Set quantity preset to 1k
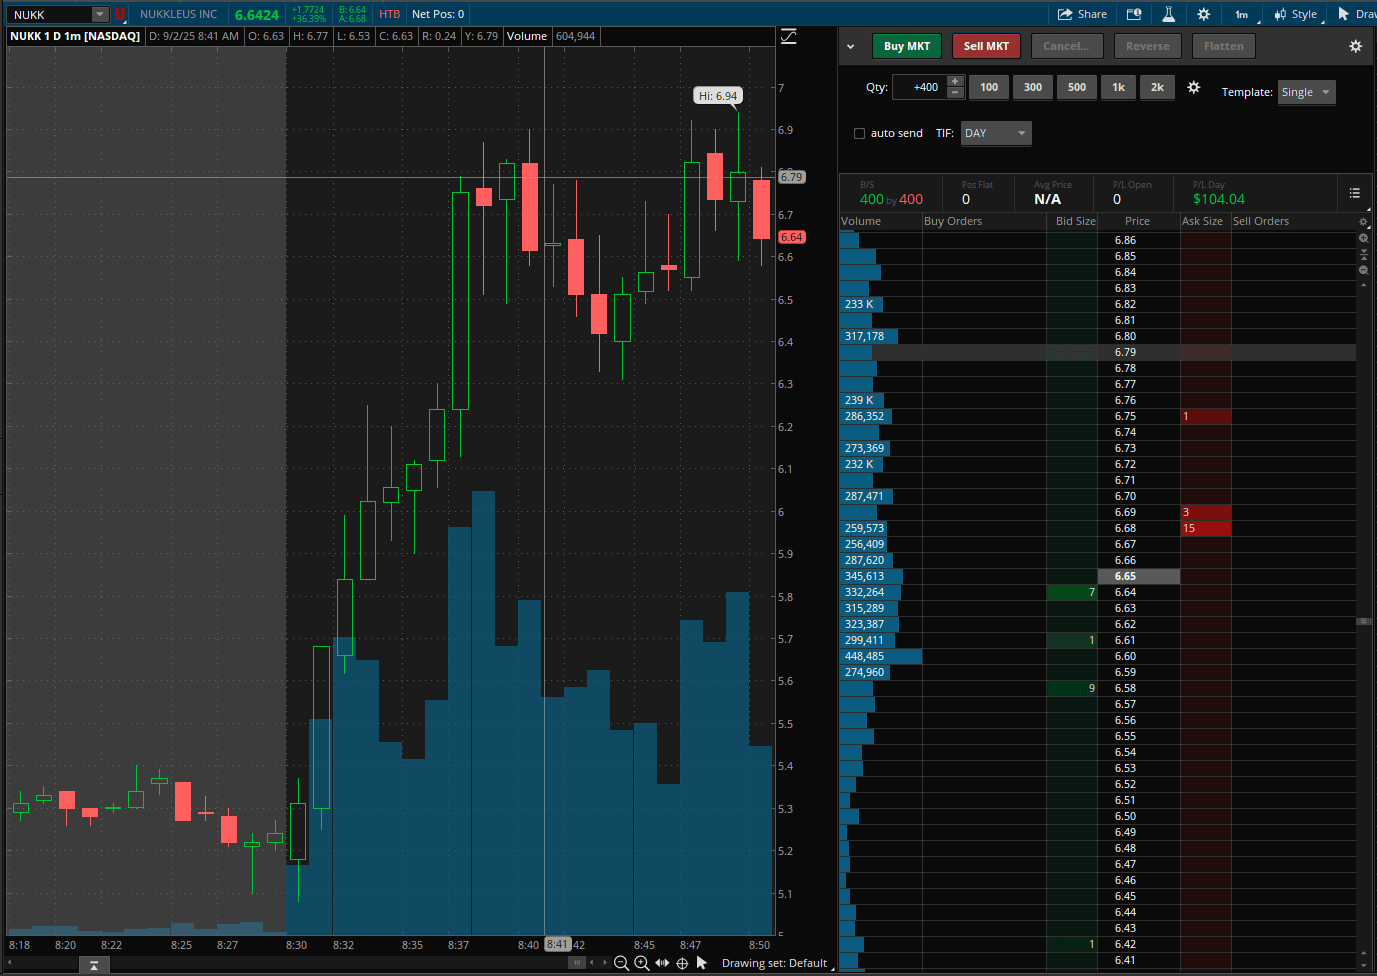Viewport: 1377px width, 976px height. pos(1118,87)
